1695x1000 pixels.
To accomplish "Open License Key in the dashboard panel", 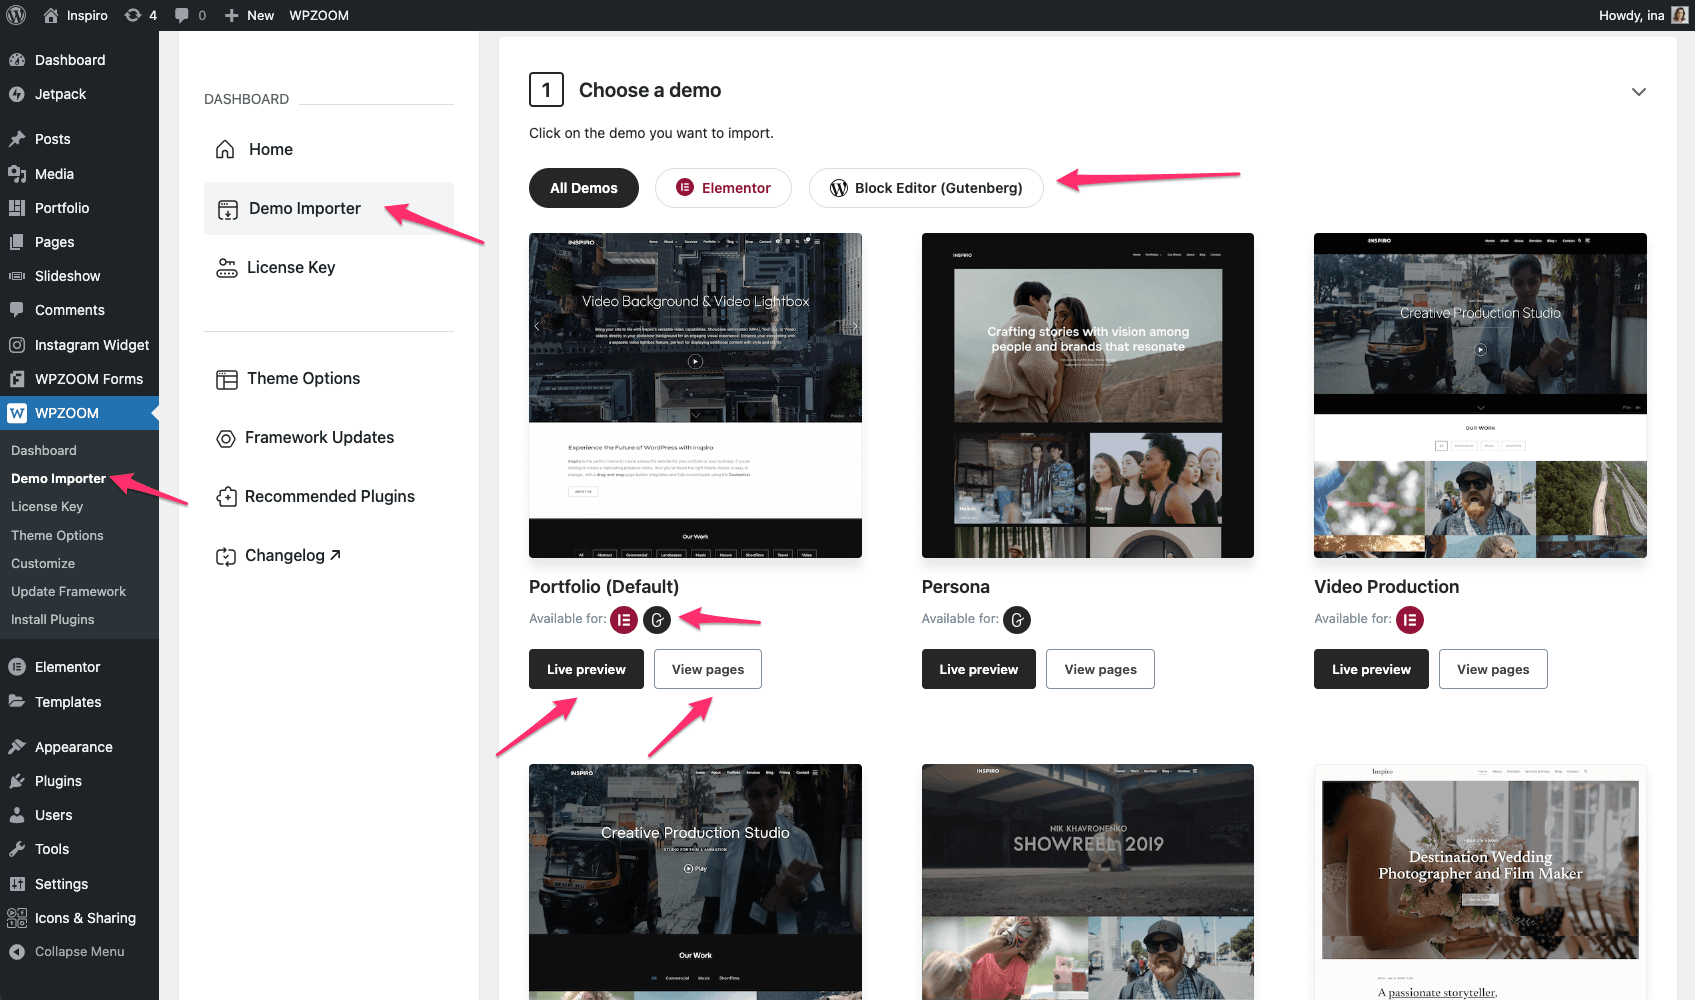I will [x=290, y=268].
